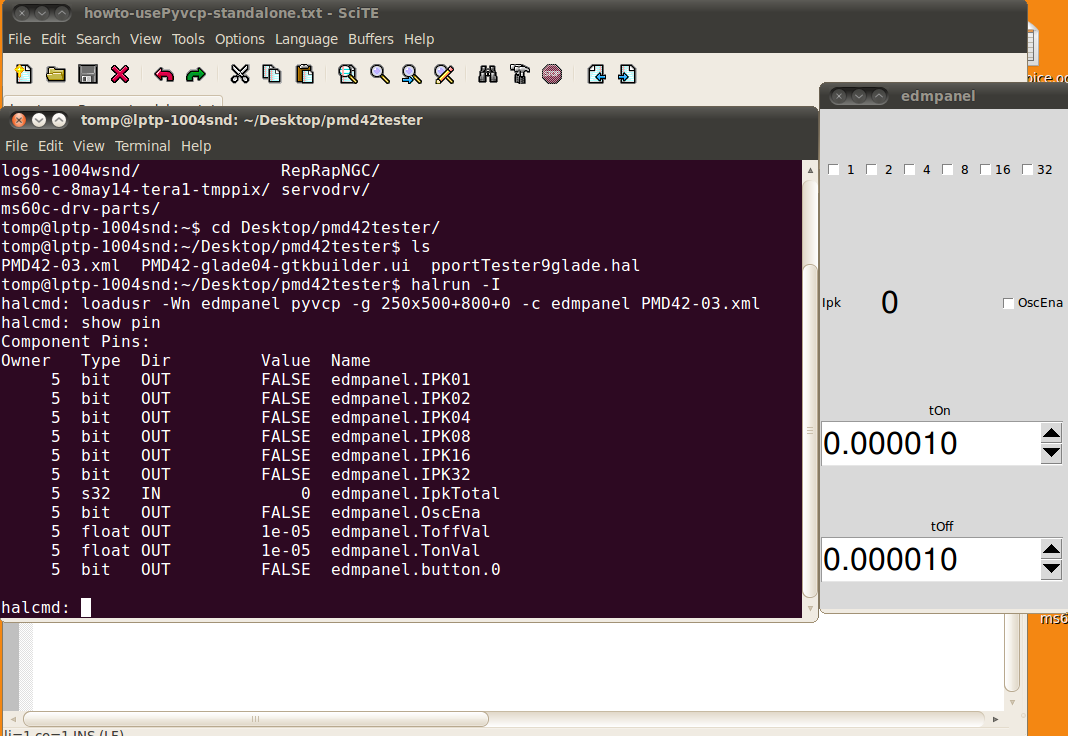
Task: Click the red Undo arrow icon
Action: click(x=163, y=74)
